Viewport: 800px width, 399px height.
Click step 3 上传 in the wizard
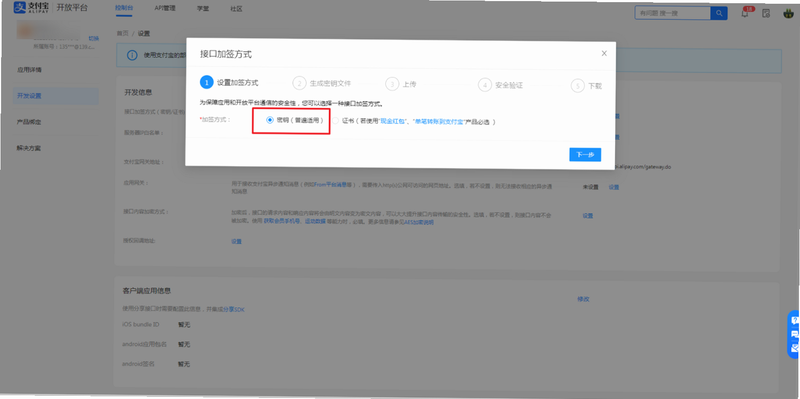point(401,84)
